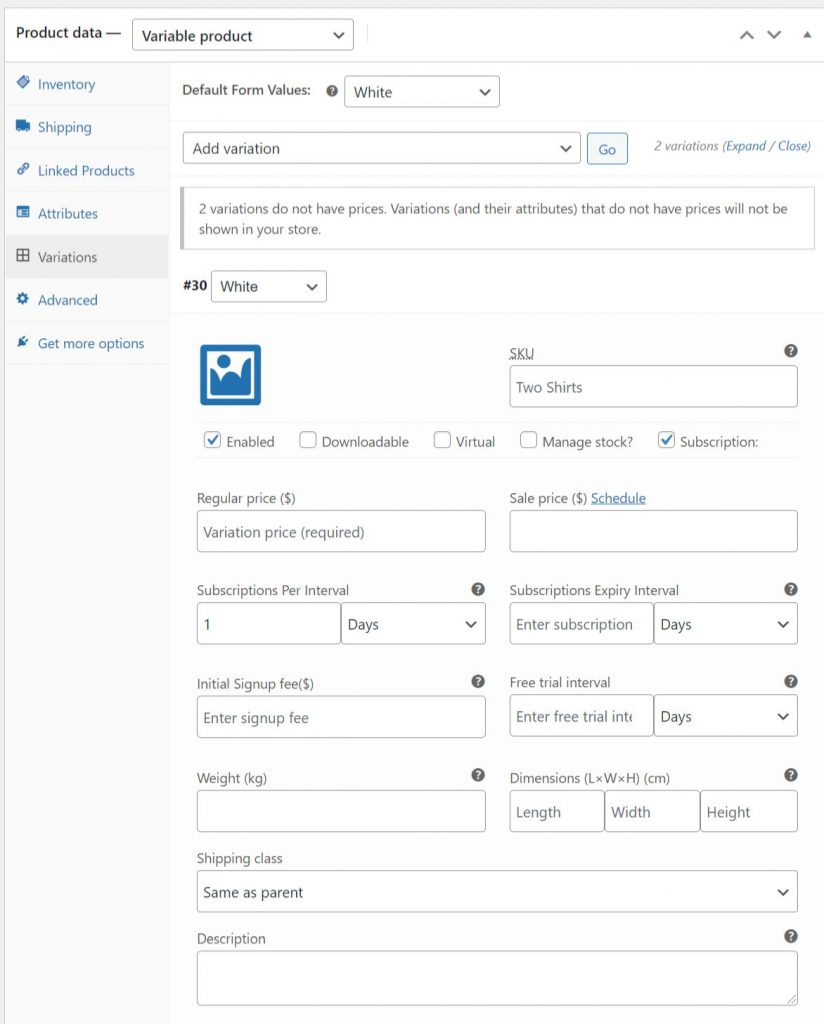Open the Add variation dropdown
Viewport: 824px width, 1024px height.
[x=380, y=146]
